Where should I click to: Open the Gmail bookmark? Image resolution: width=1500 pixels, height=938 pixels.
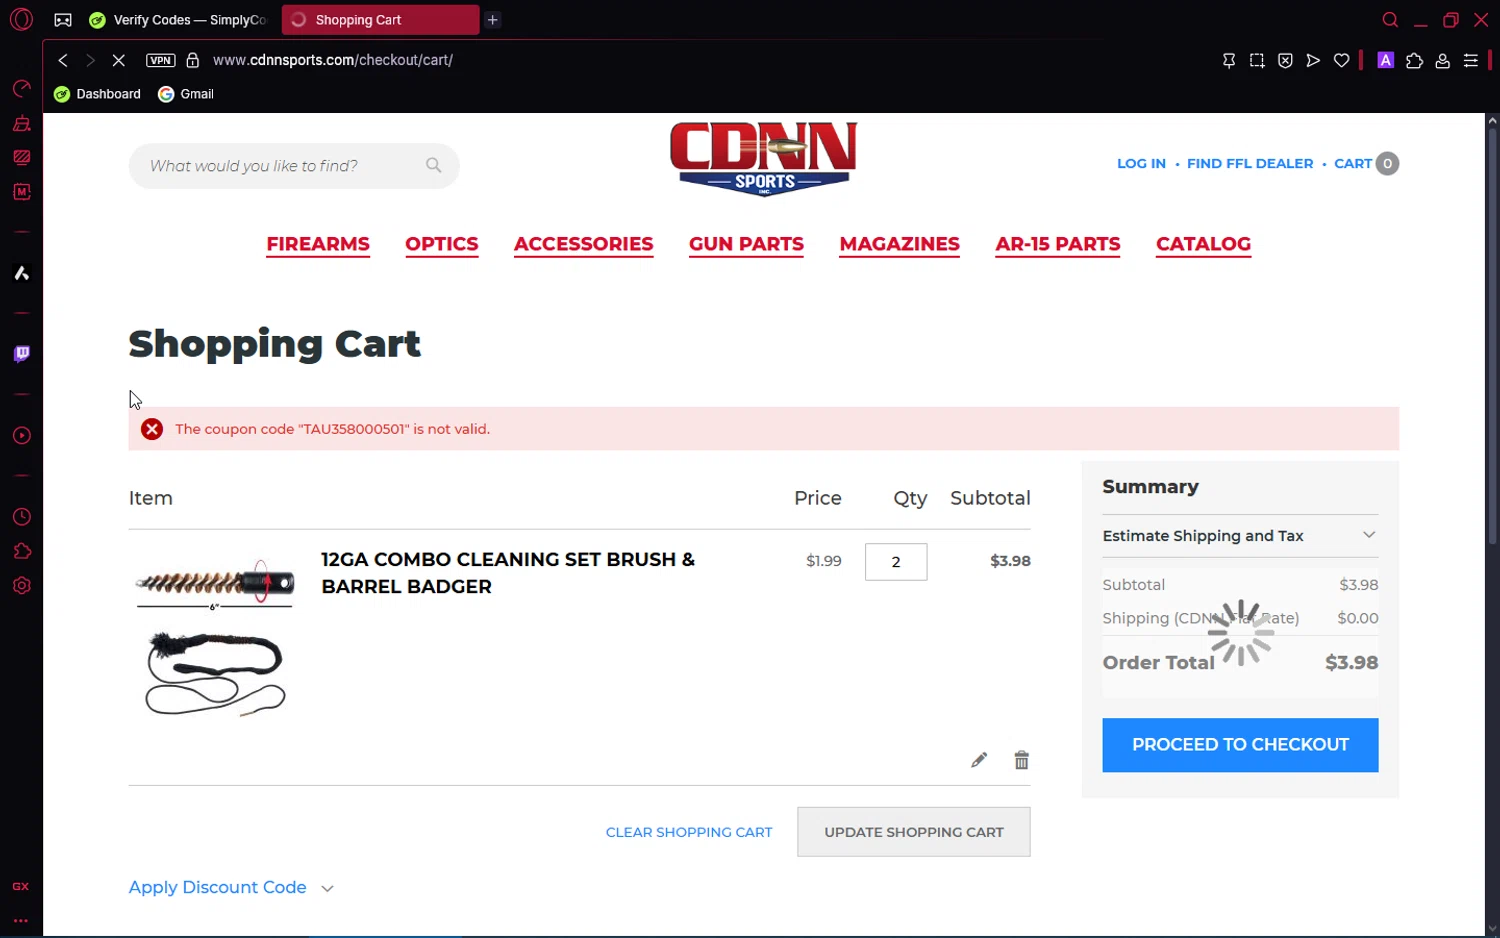[x=186, y=94]
